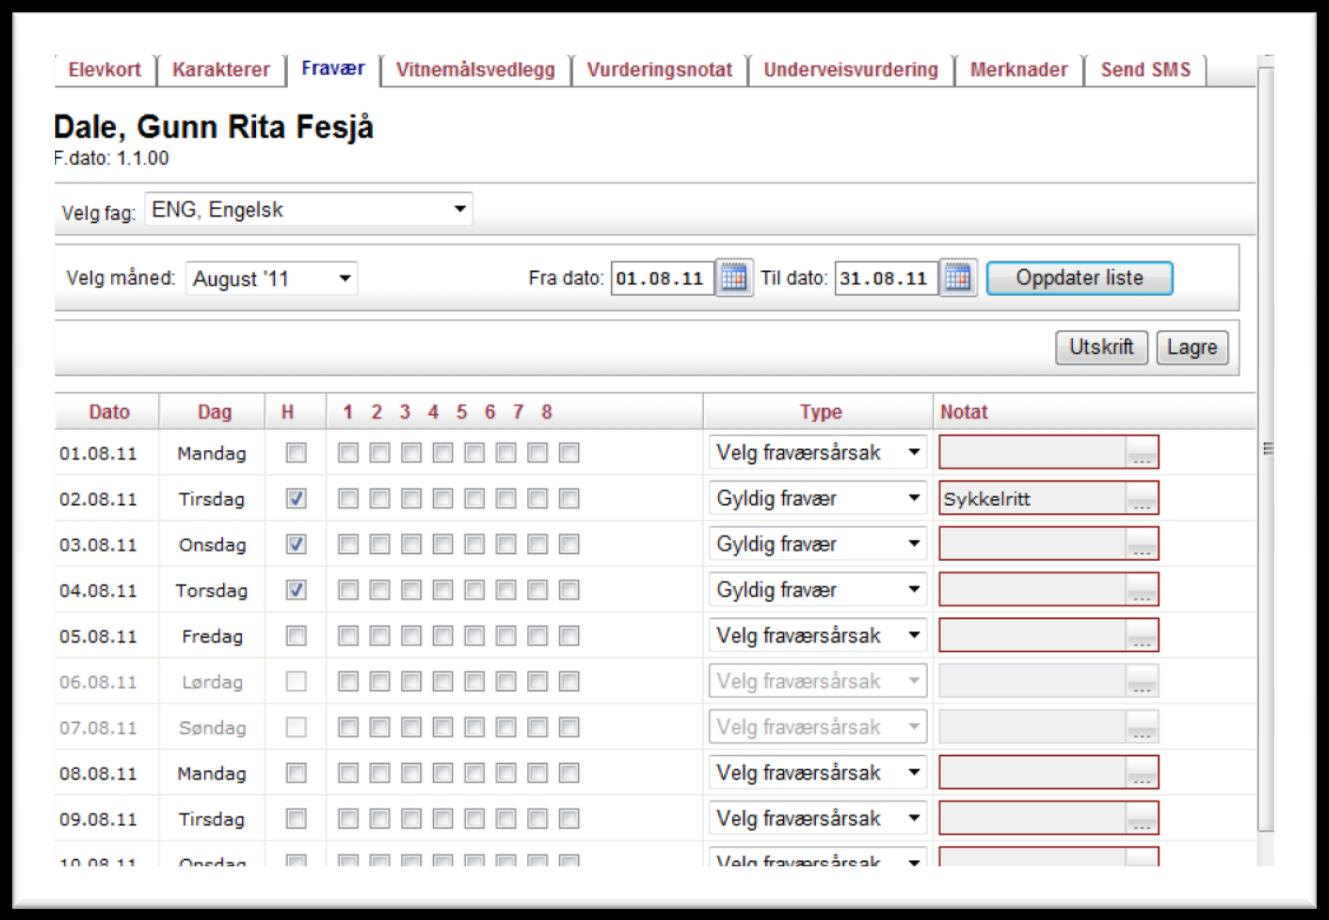Open note editor button for 04.08.11

[x=1142, y=591]
